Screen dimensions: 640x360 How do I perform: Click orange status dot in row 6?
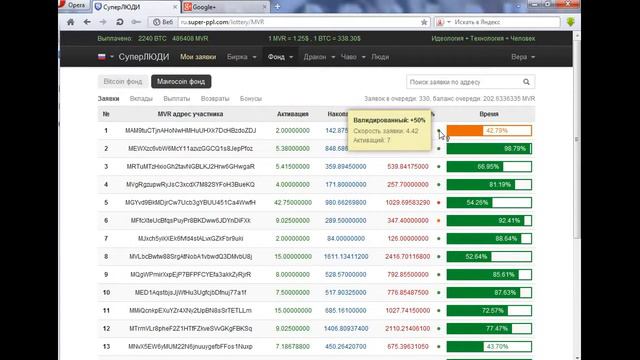439,220
